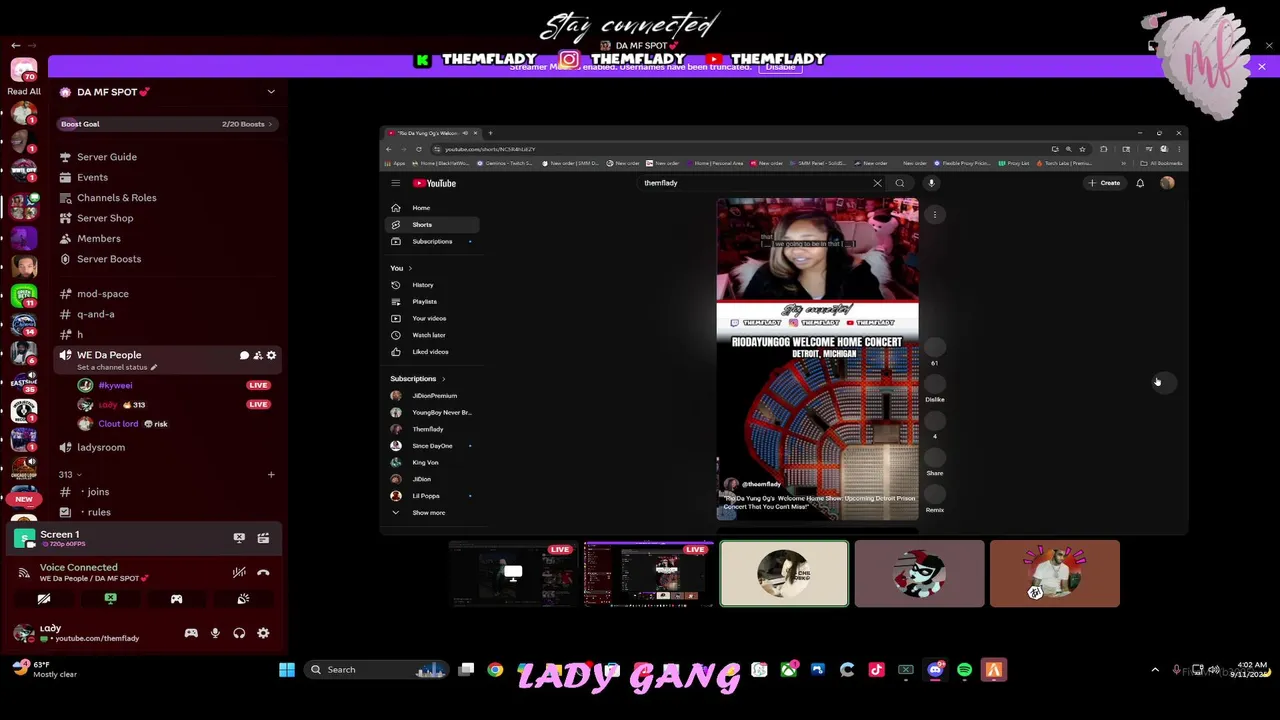The height and width of the screenshot is (720, 1280).
Task: Mute microphone in Discord user panel
Action: pos(215,633)
